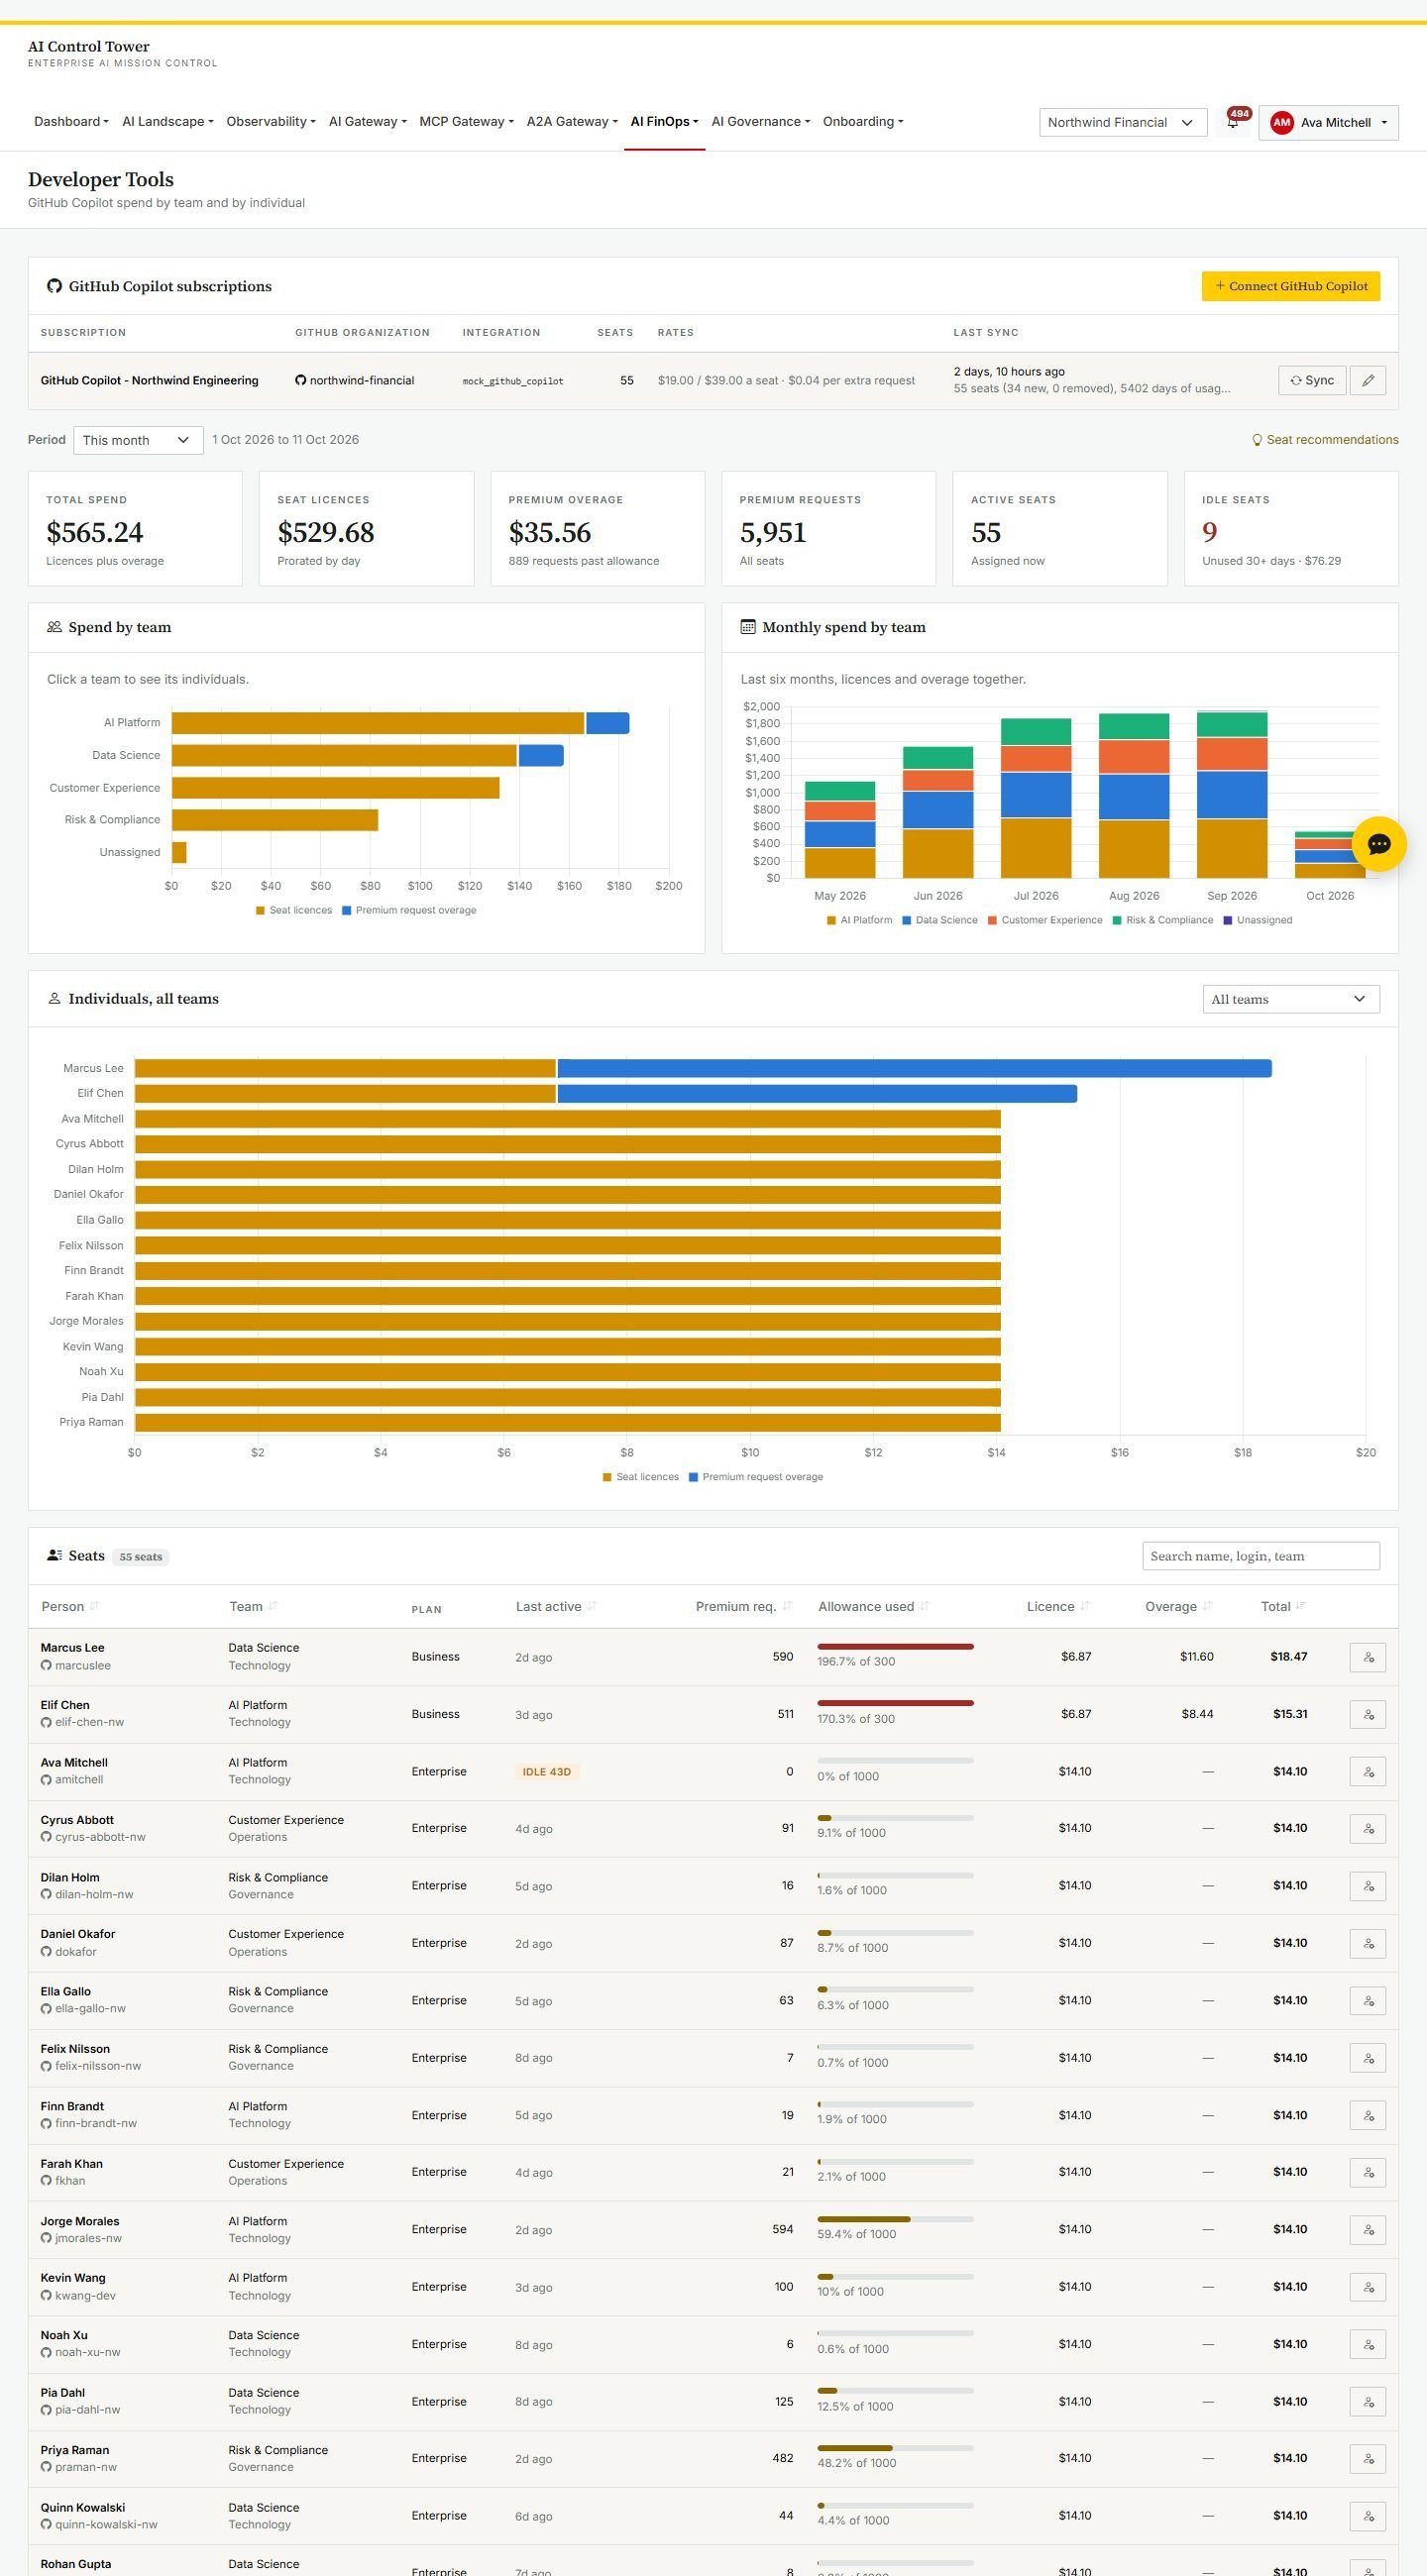Click the Sync button
Image resolution: width=1427 pixels, height=2576 pixels.
[x=1312, y=380]
